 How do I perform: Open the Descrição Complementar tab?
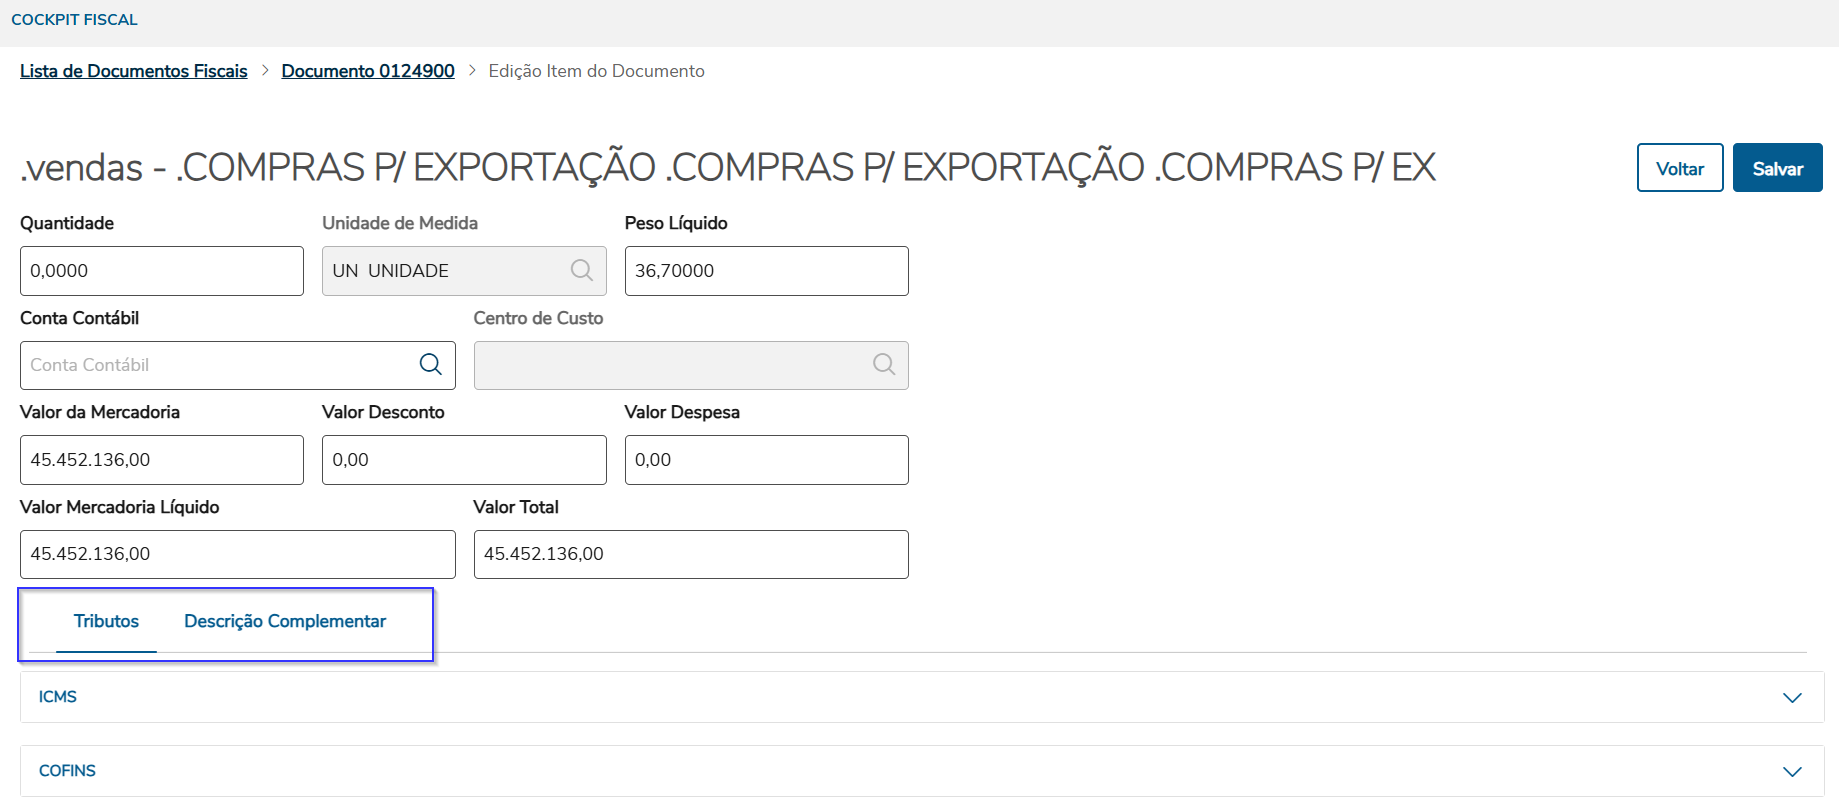[285, 621]
